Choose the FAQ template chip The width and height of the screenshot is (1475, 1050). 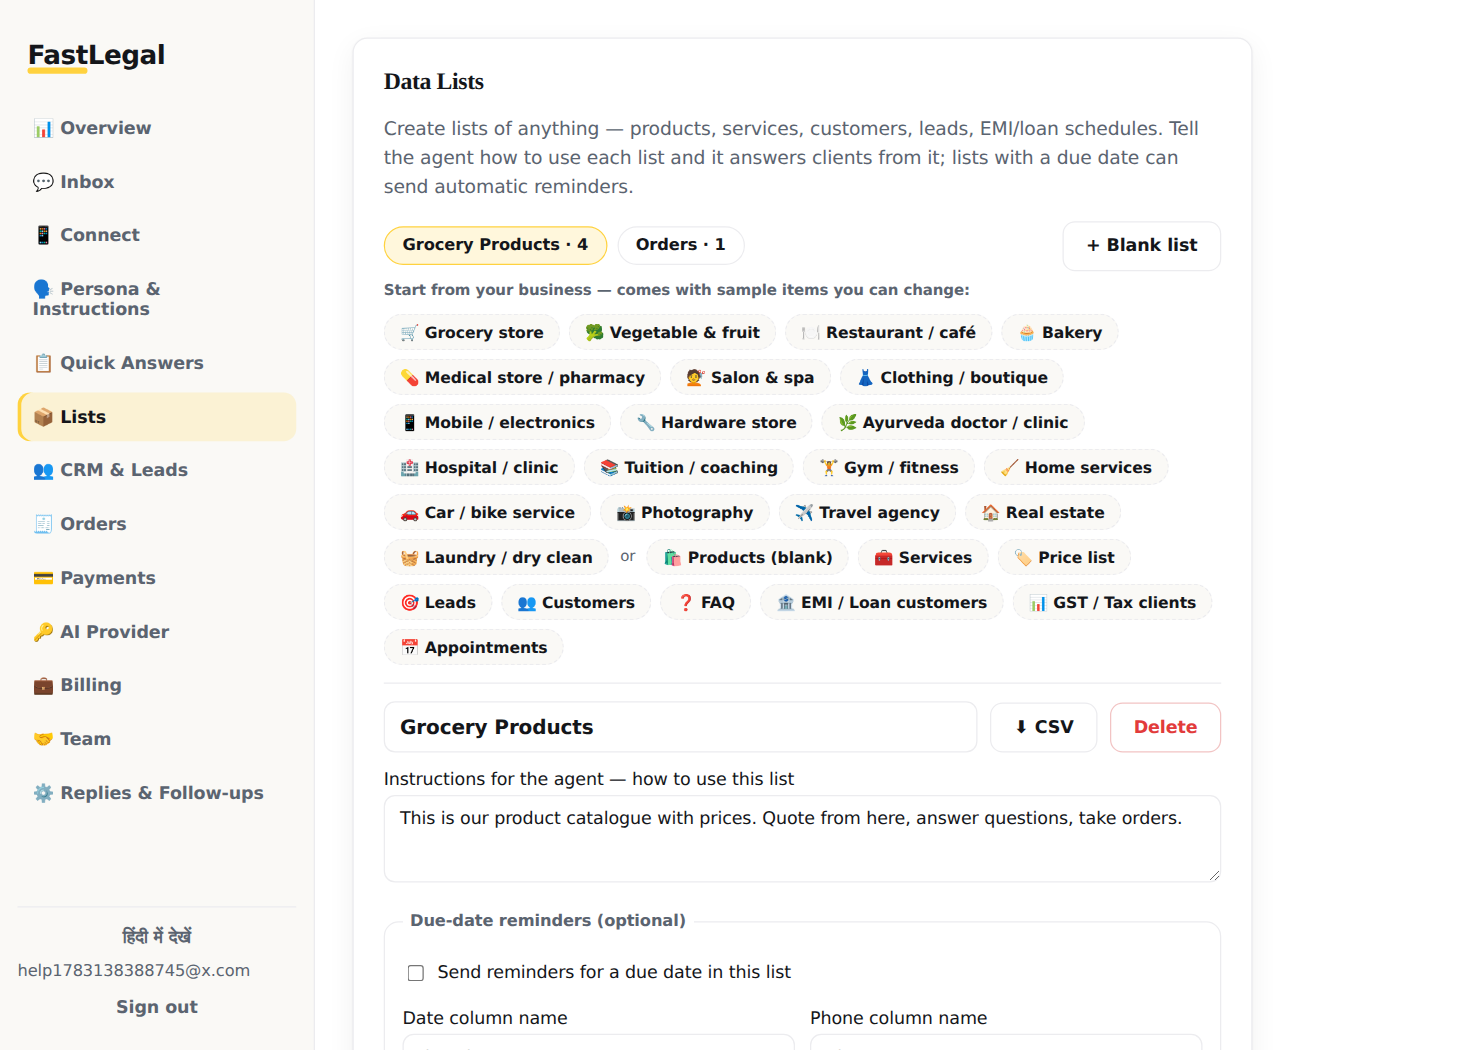[706, 603]
